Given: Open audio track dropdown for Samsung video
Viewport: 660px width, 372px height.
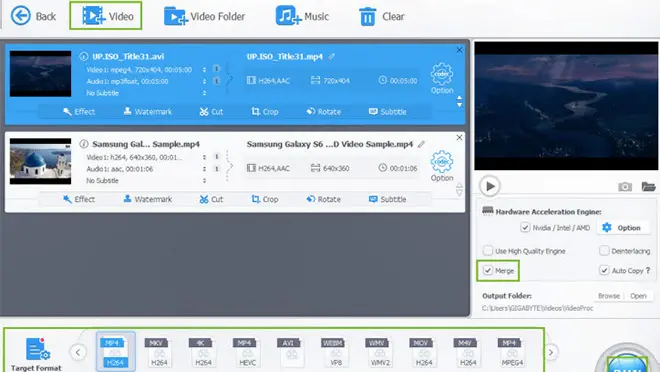Looking at the screenshot, I should tap(205, 169).
